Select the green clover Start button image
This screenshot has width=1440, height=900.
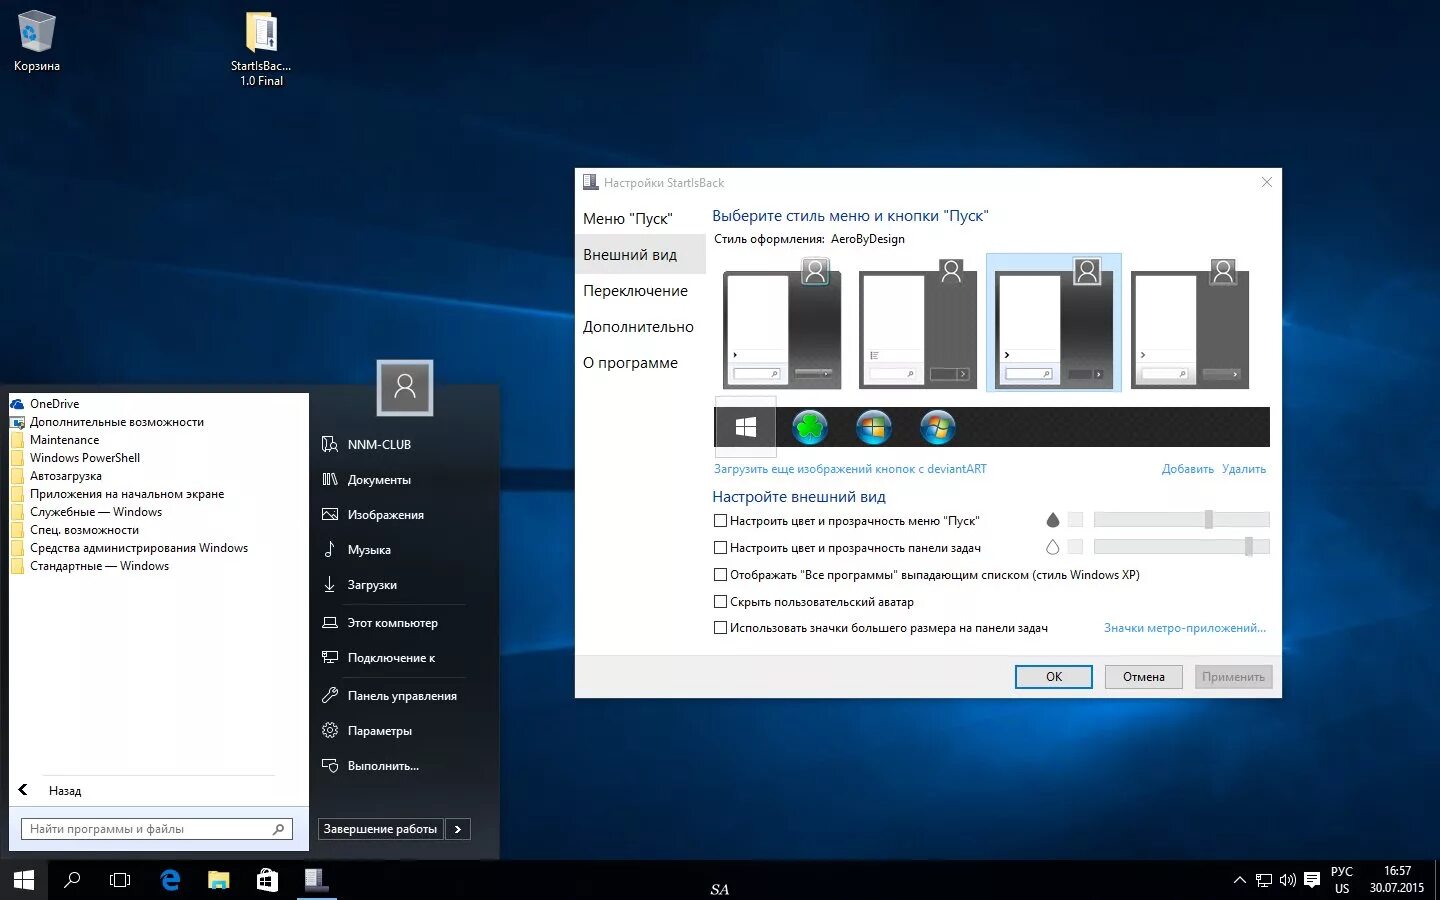point(810,428)
